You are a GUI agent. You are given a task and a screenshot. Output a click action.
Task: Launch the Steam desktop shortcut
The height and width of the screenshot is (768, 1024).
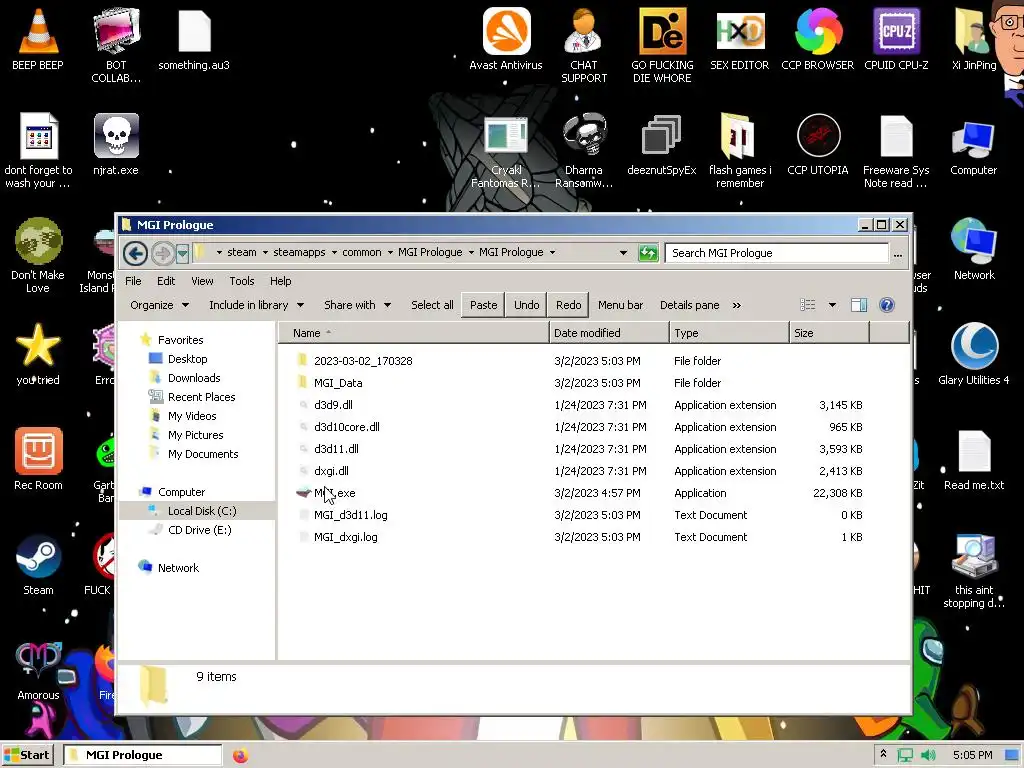(x=39, y=565)
